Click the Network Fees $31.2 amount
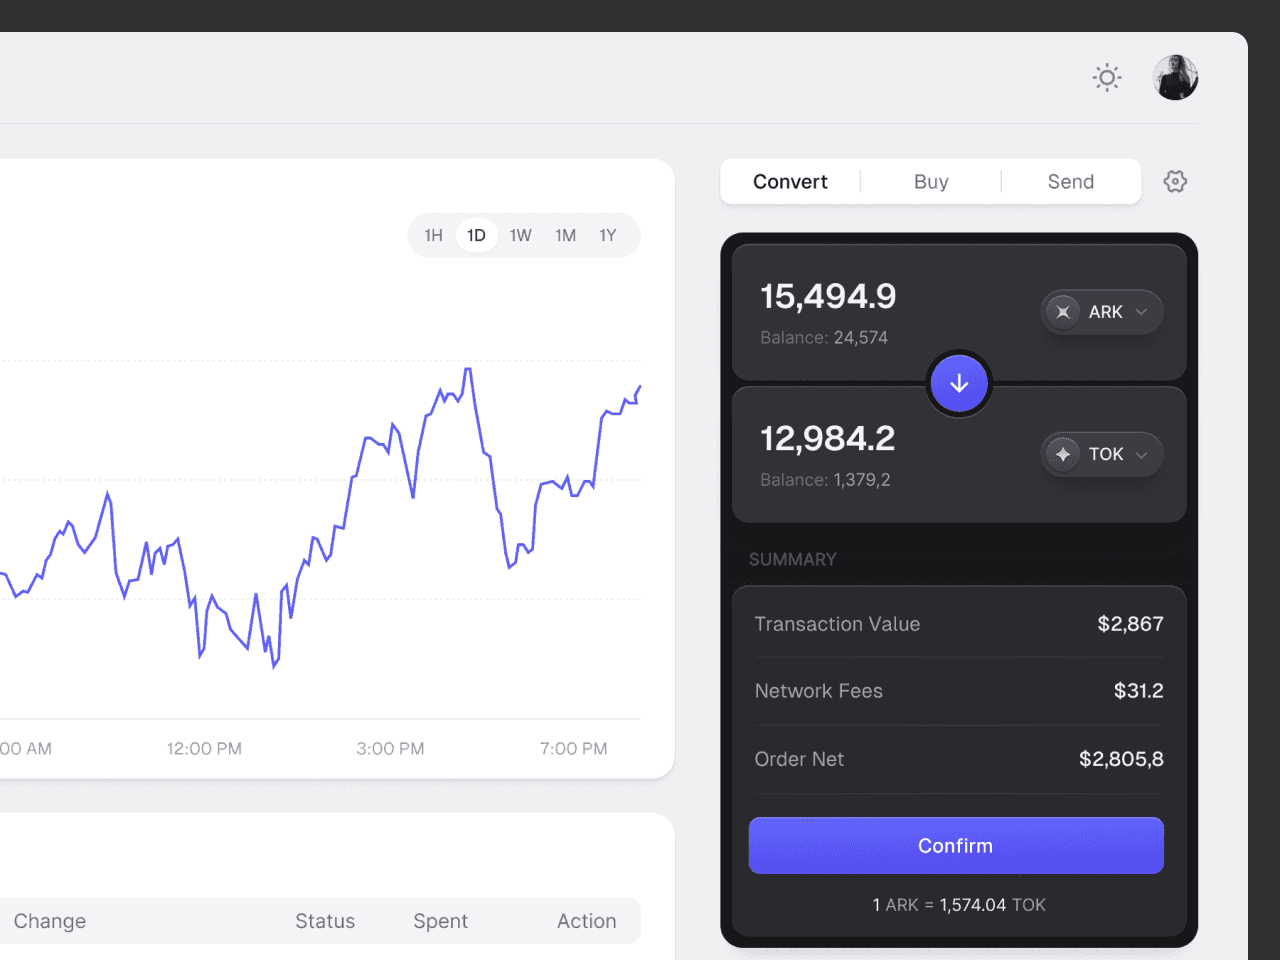This screenshot has width=1280, height=960. [1138, 691]
